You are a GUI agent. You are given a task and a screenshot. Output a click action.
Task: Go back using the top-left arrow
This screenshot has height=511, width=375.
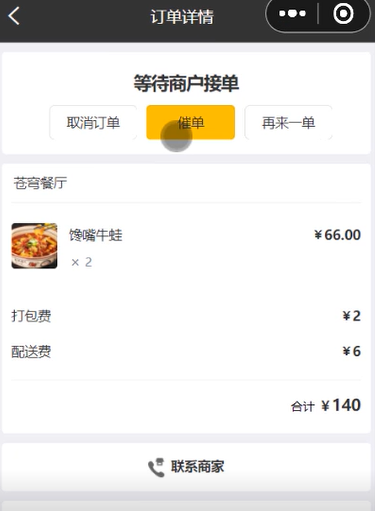(14, 16)
